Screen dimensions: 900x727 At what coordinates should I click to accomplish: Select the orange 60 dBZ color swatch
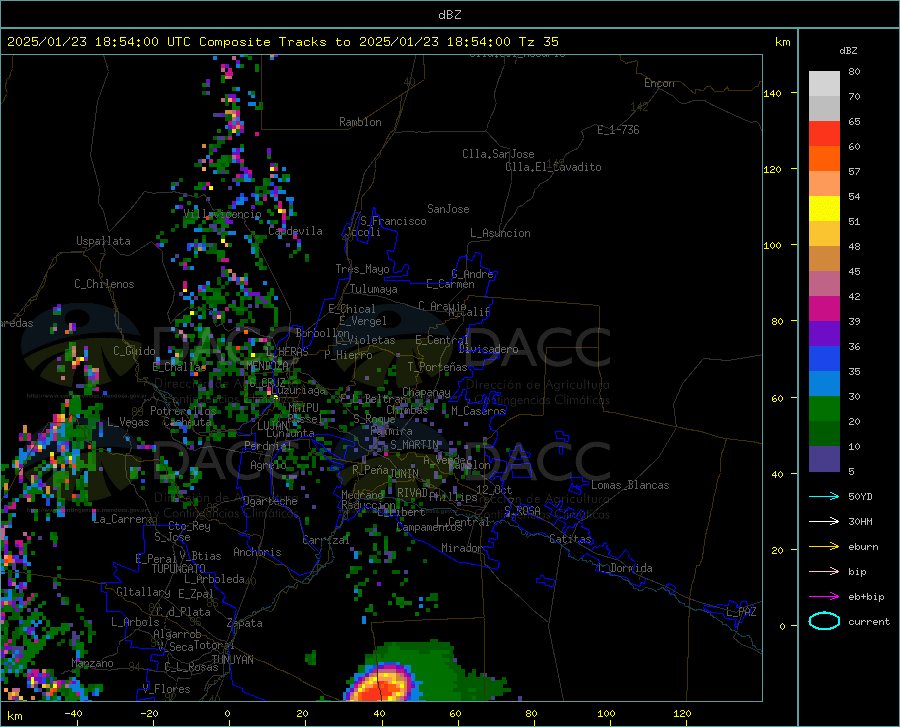click(x=824, y=159)
